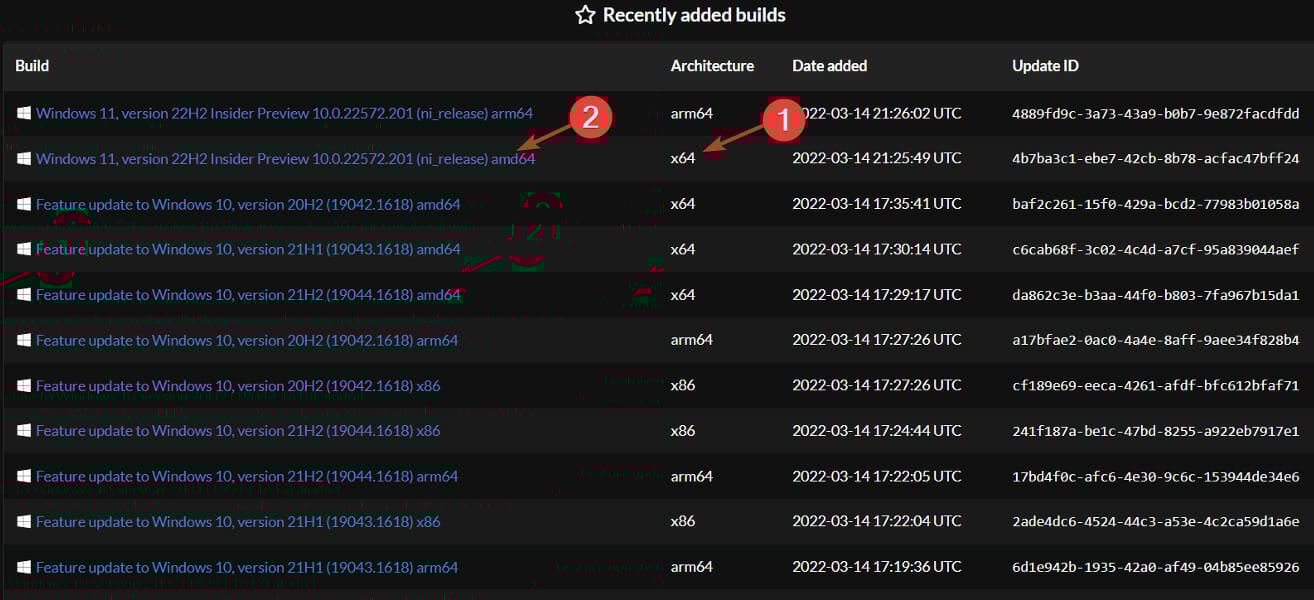This screenshot has height=600, width=1314.
Task: Click Windows logo beside Windows 11 22H2 amd64 build
Action: coord(24,158)
